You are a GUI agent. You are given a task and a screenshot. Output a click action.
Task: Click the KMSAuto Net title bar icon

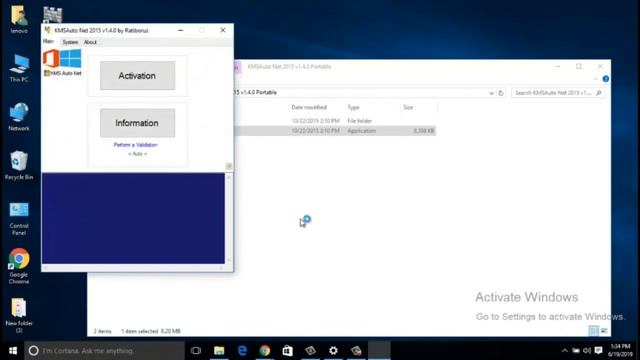click(48, 30)
